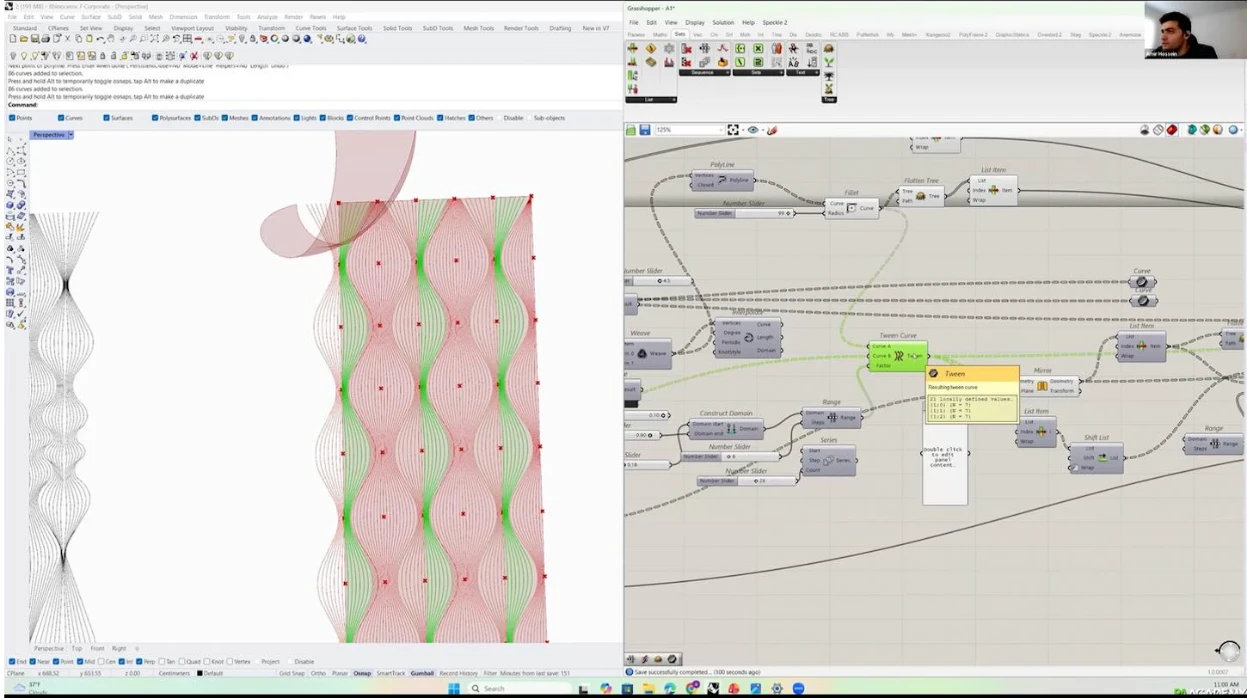The width and height of the screenshot is (1247, 698).
Task: Select the Fillet component icon
Action: pyautogui.click(x=852, y=208)
